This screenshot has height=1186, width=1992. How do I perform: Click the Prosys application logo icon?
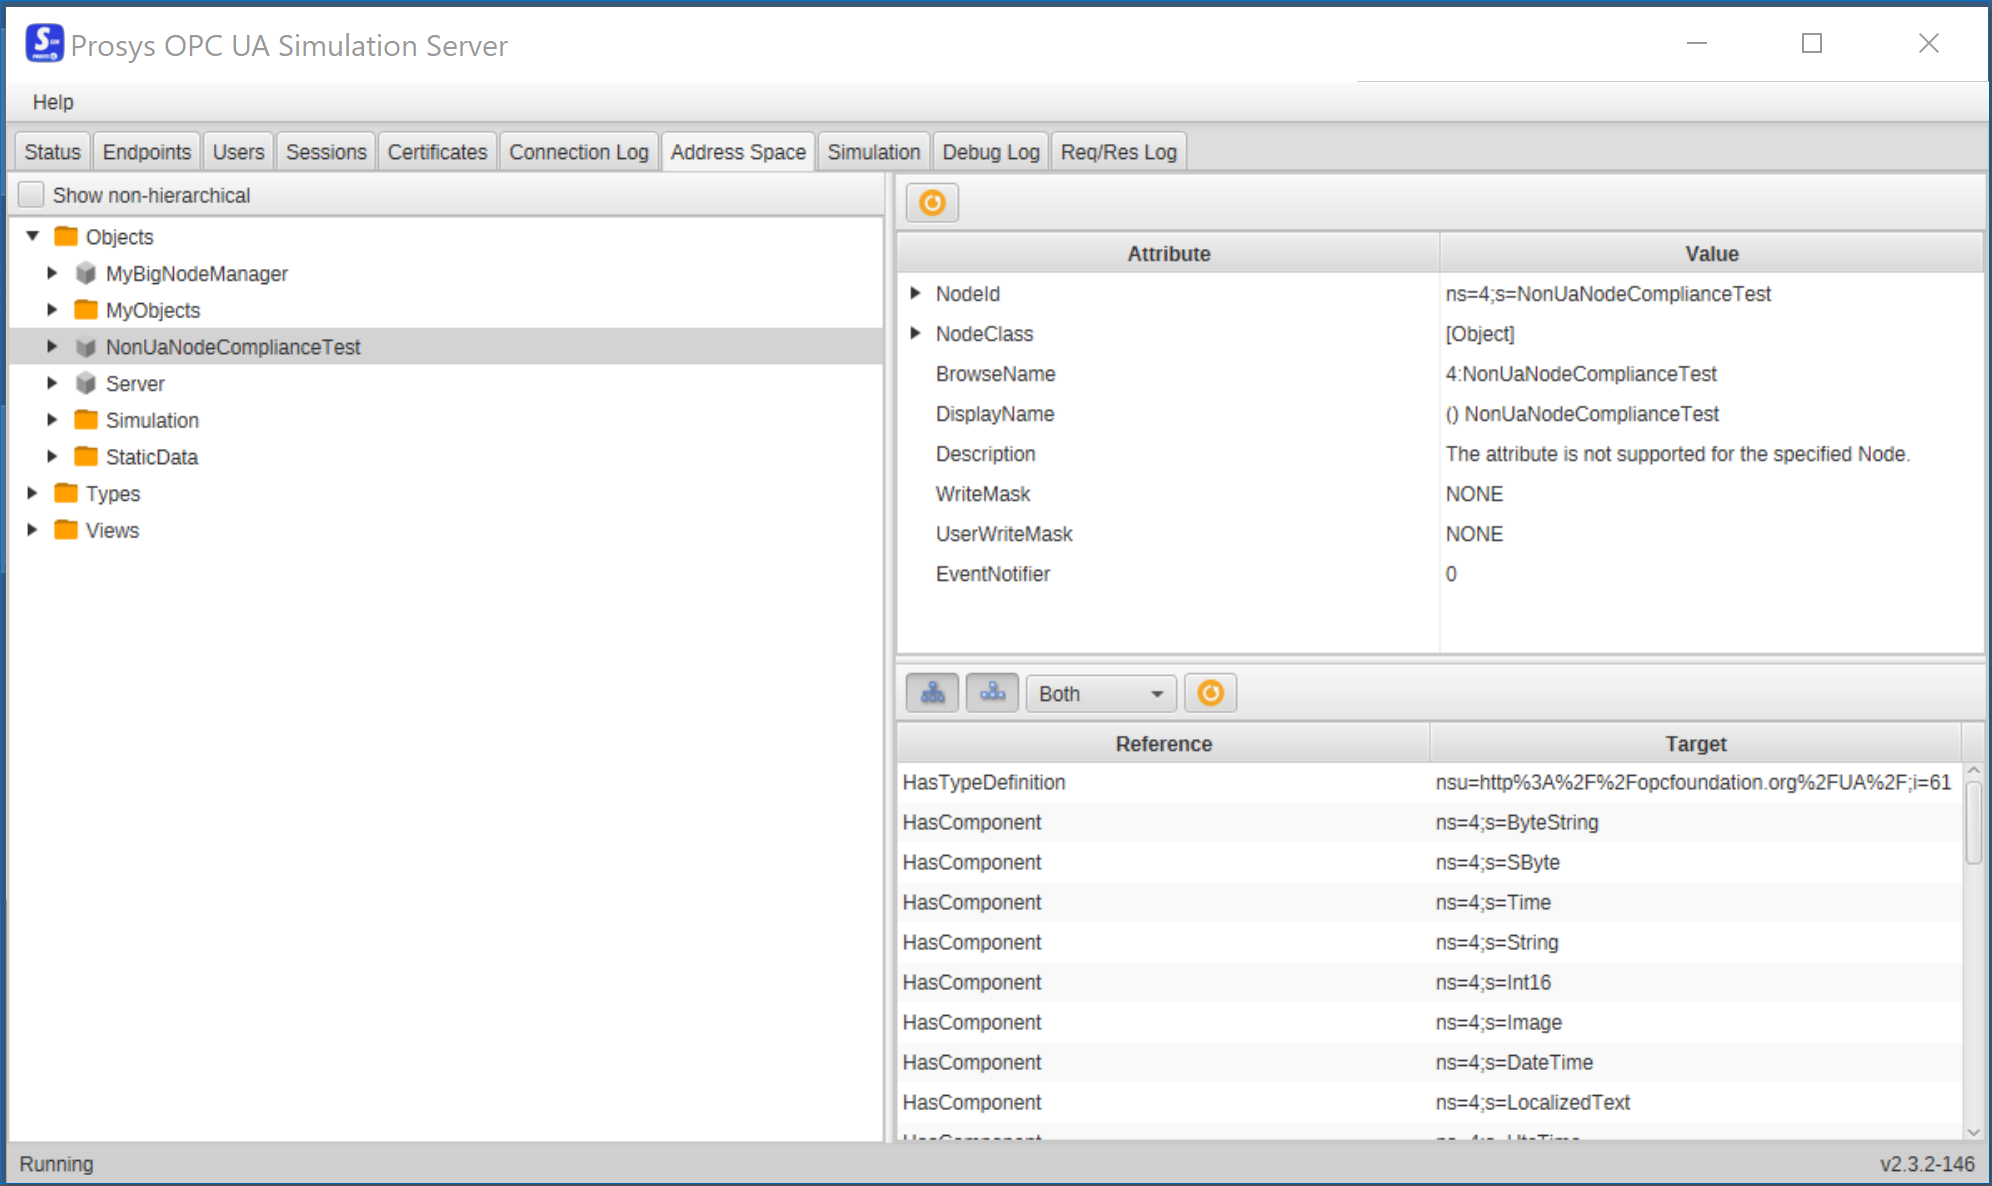point(44,44)
